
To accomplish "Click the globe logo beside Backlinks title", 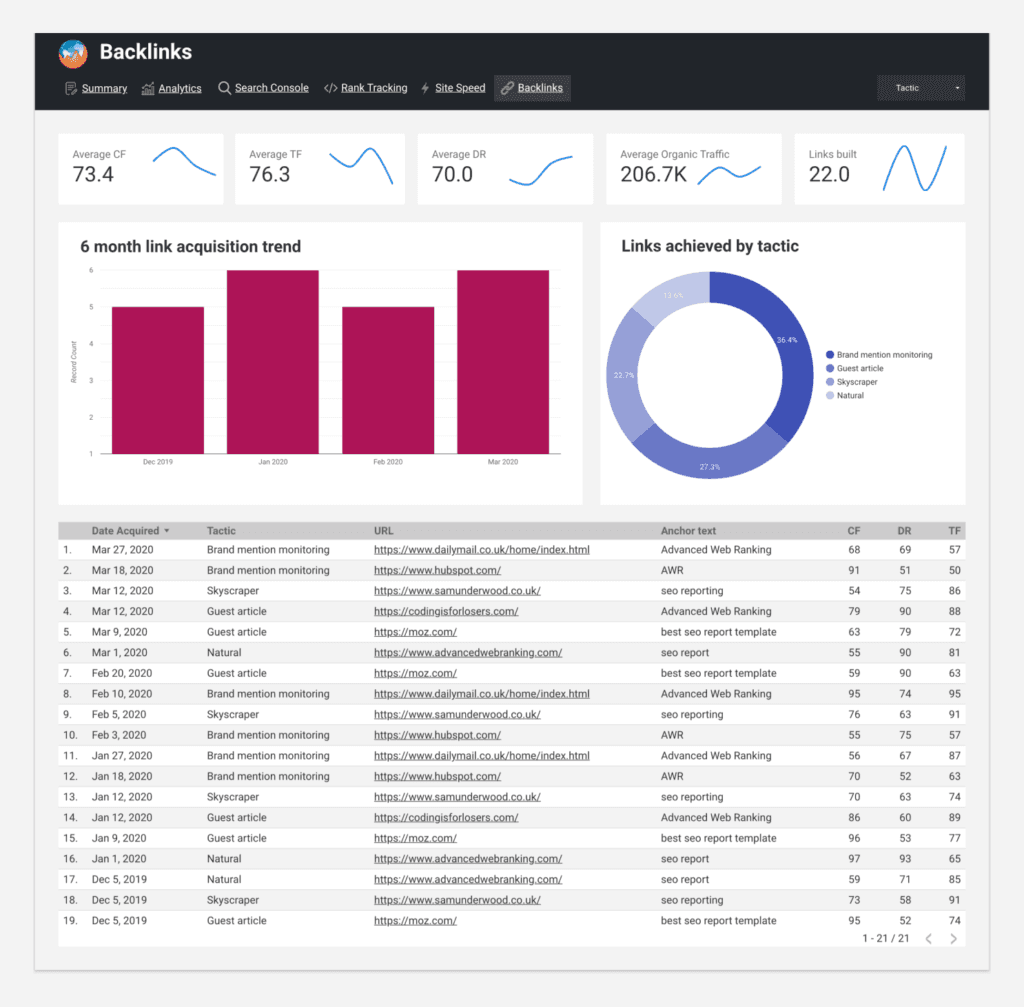I will pyautogui.click(x=72, y=54).
